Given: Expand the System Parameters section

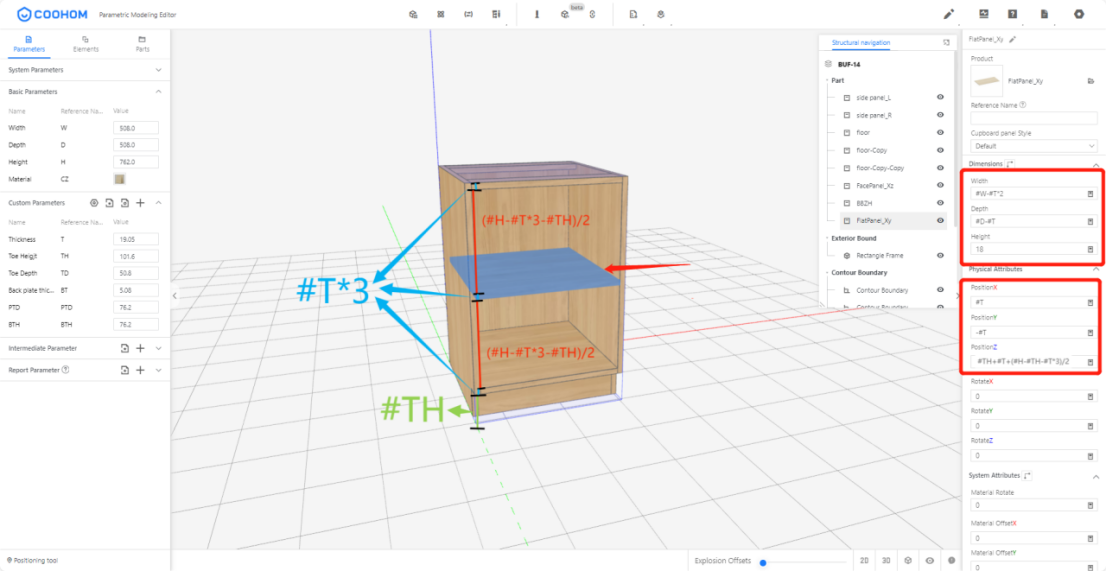Looking at the screenshot, I should point(159,70).
